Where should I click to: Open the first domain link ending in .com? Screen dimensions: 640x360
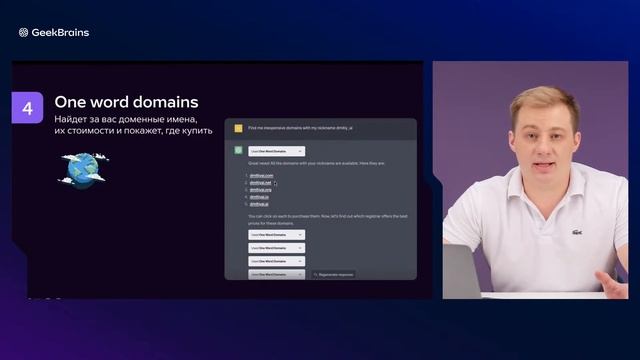tap(261, 176)
